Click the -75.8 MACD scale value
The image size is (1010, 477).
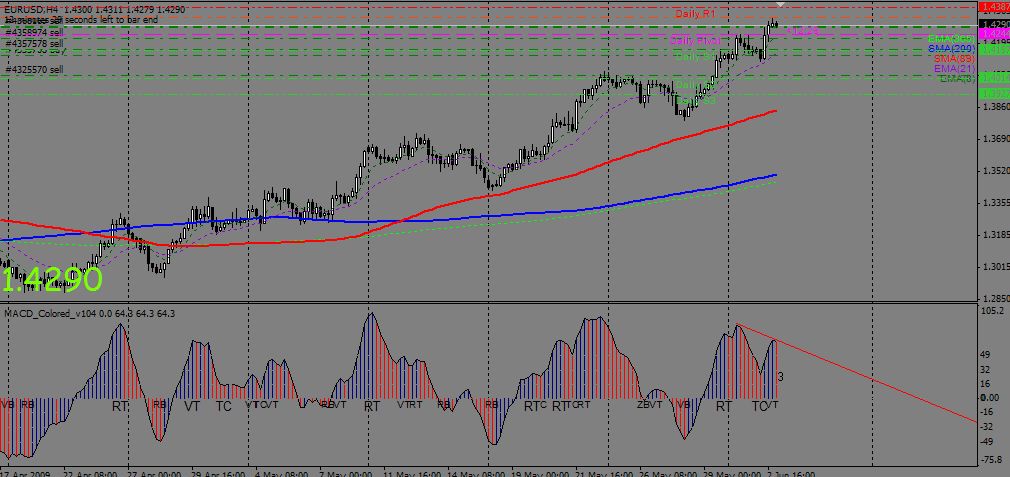tap(993, 460)
